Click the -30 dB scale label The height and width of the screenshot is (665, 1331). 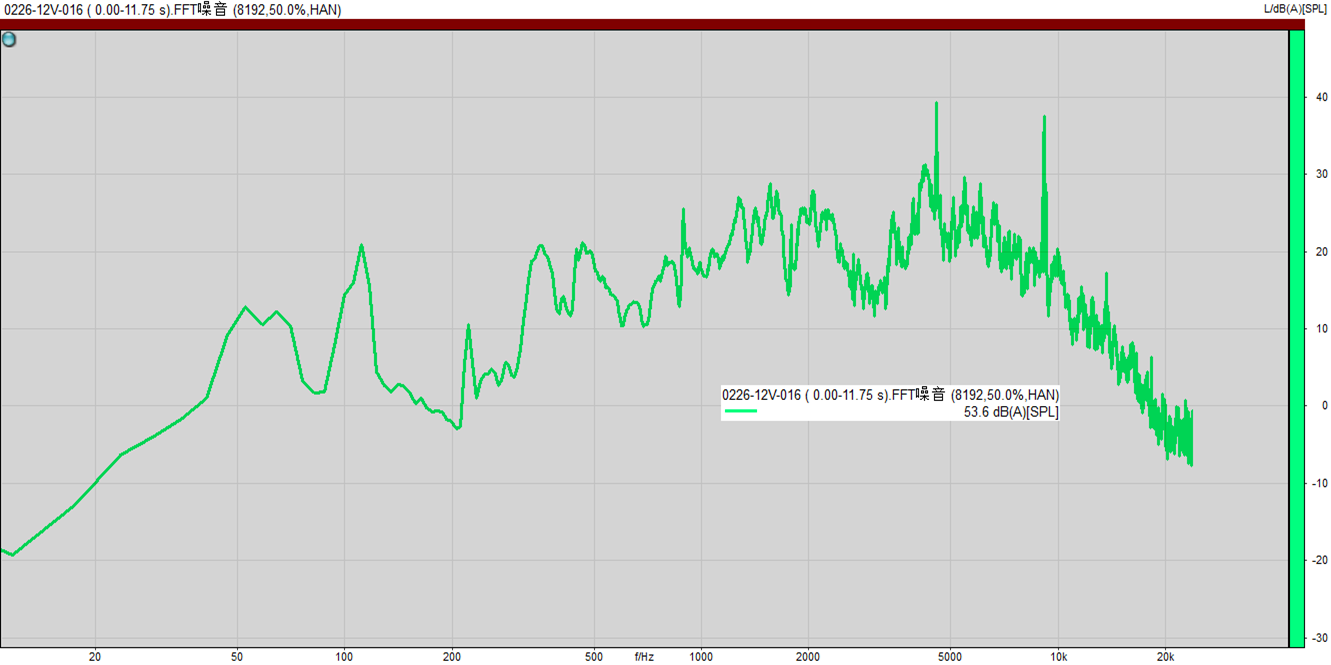(1320, 638)
